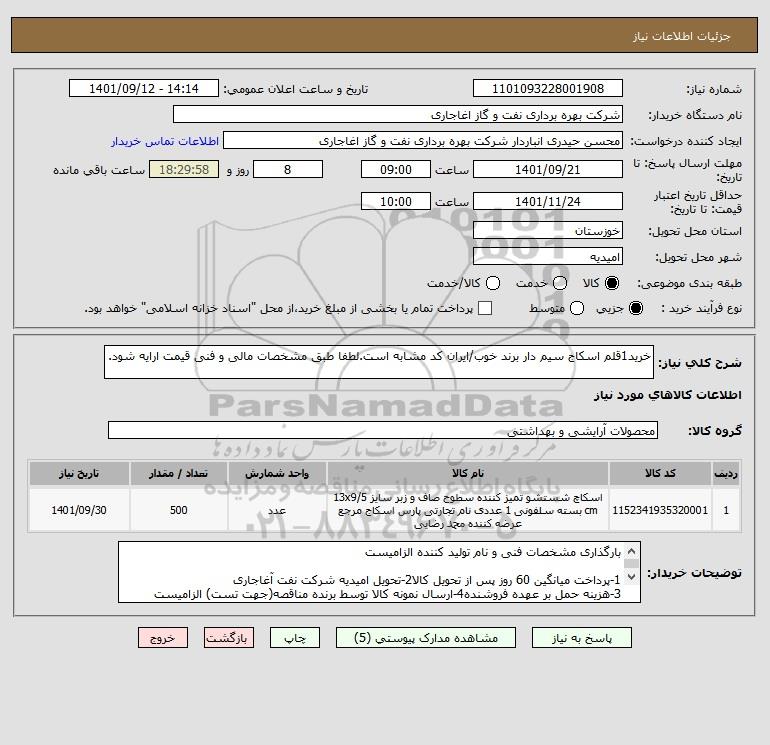Click the announcement date field 1401/09/12 - 14:14
The height and width of the screenshot is (745, 770).
point(143,88)
